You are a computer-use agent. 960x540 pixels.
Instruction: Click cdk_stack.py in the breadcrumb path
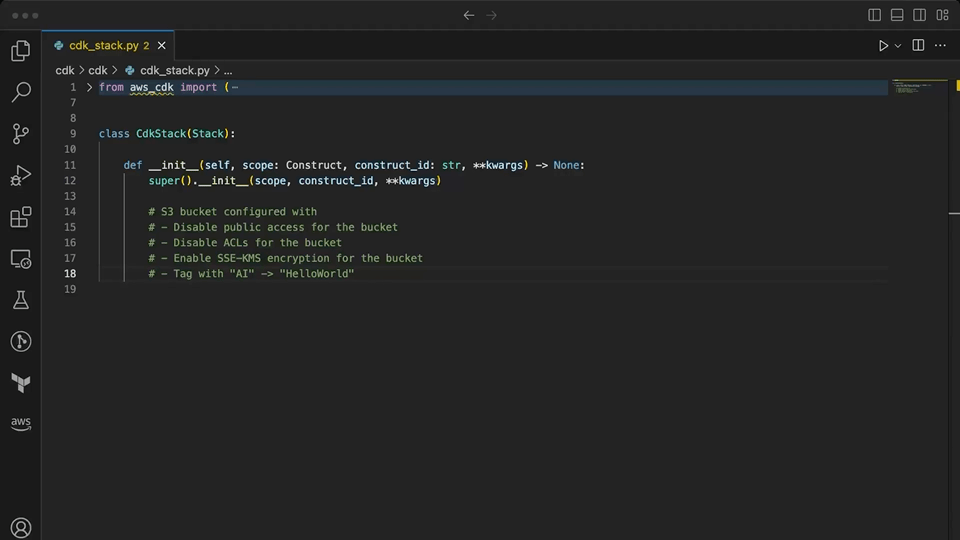coord(174,70)
